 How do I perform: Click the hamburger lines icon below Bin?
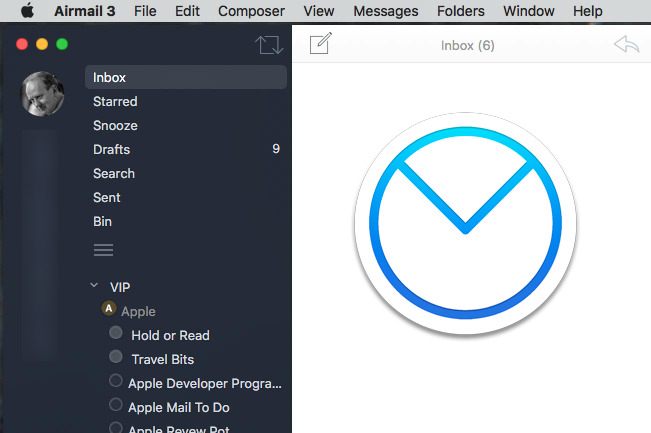point(103,250)
